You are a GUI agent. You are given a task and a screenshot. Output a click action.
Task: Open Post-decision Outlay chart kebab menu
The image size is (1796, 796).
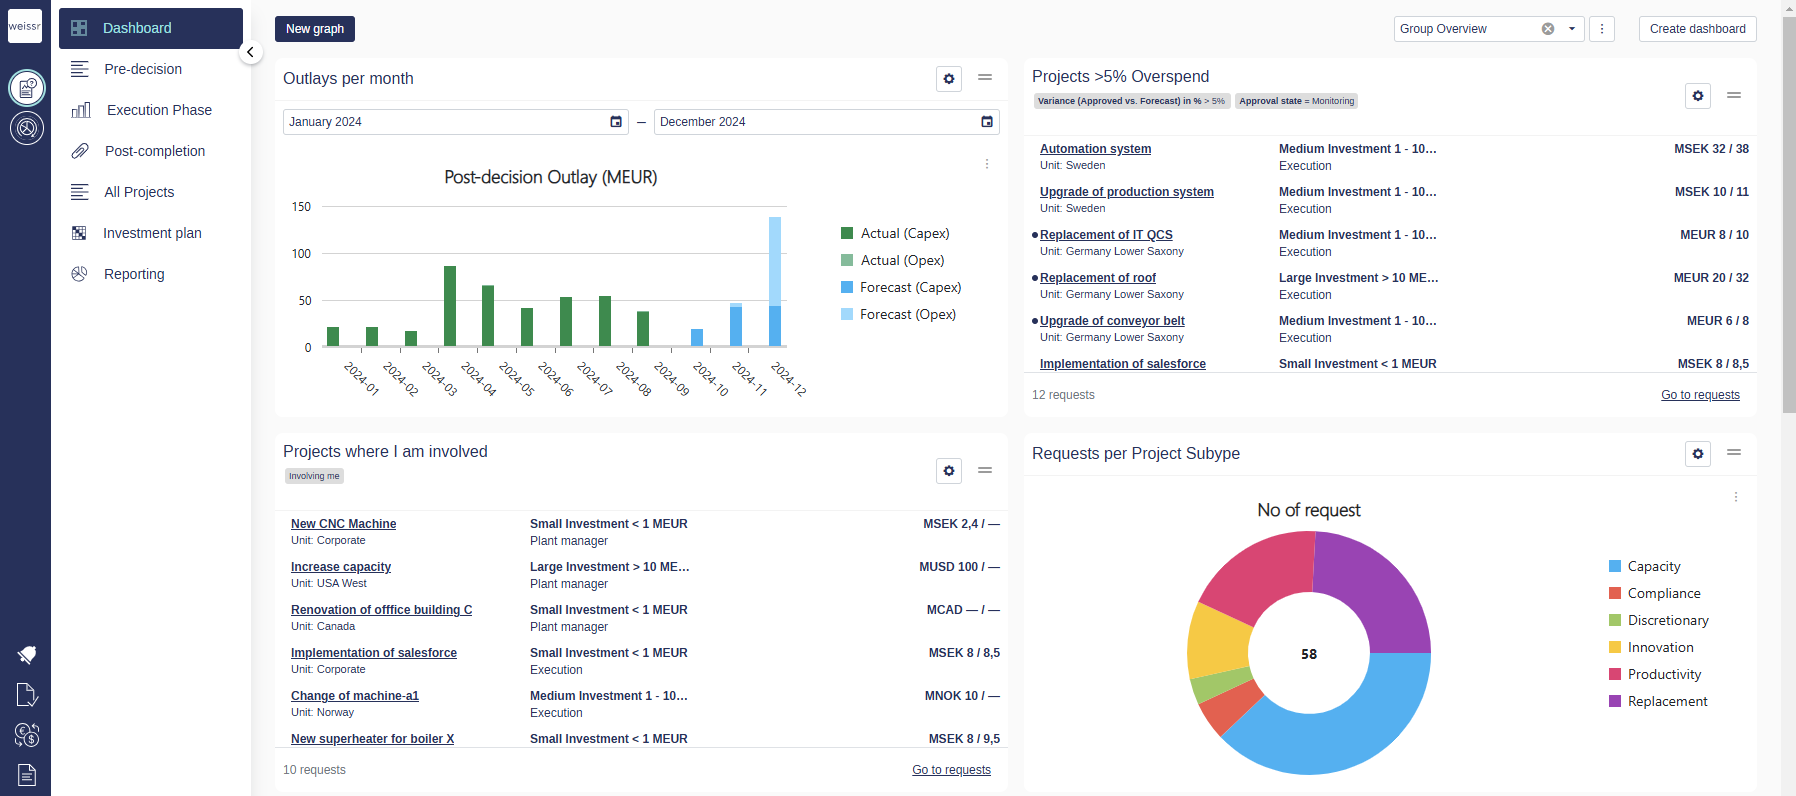tap(987, 163)
